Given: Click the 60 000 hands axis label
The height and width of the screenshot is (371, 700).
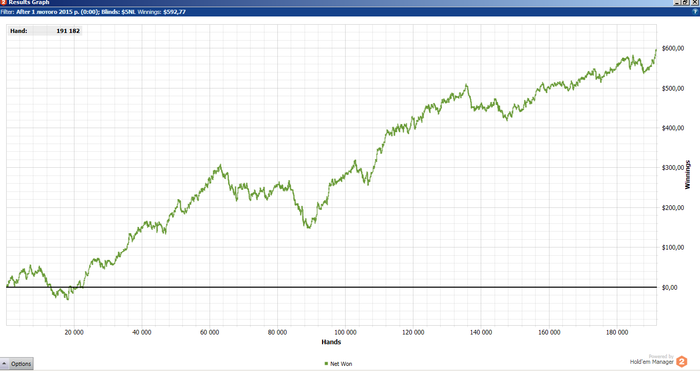Looking at the screenshot, I should (x=210, y=333).
